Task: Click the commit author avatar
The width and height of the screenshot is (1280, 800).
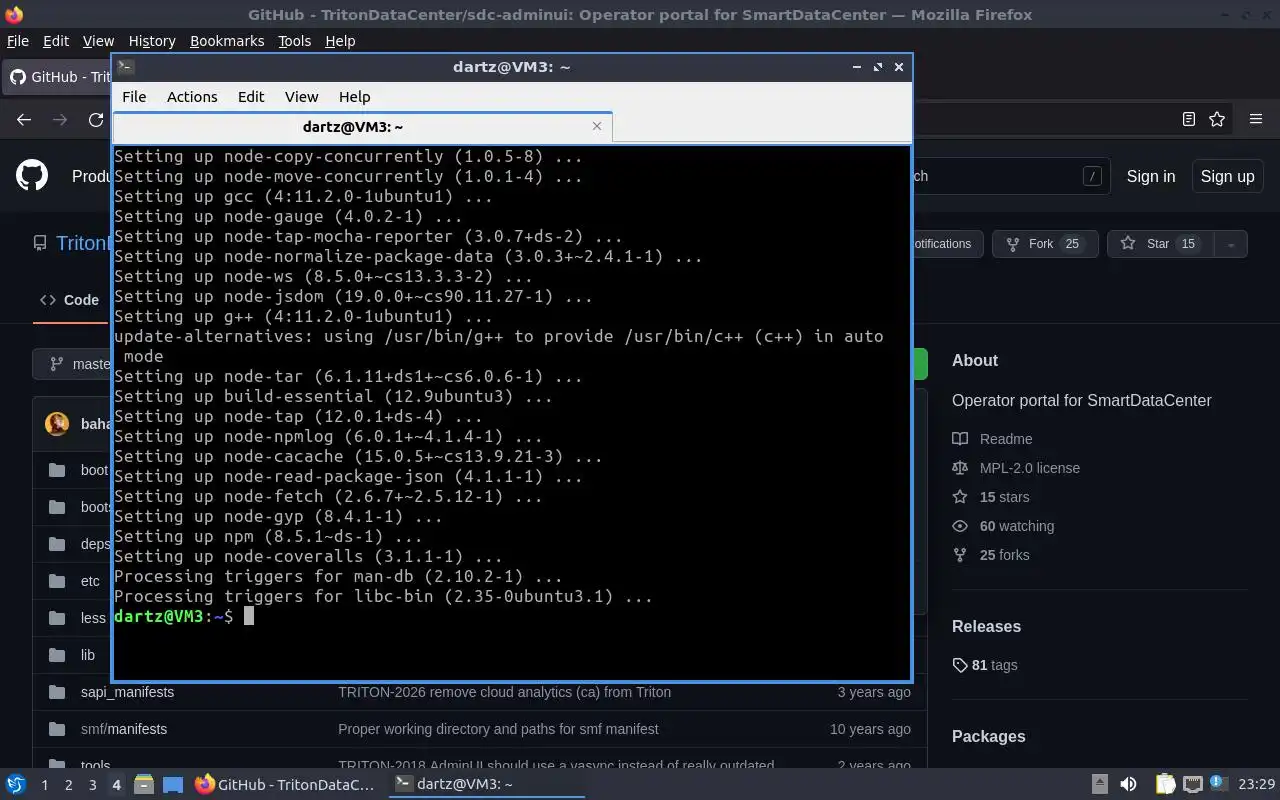Action: tap(57, 424)
